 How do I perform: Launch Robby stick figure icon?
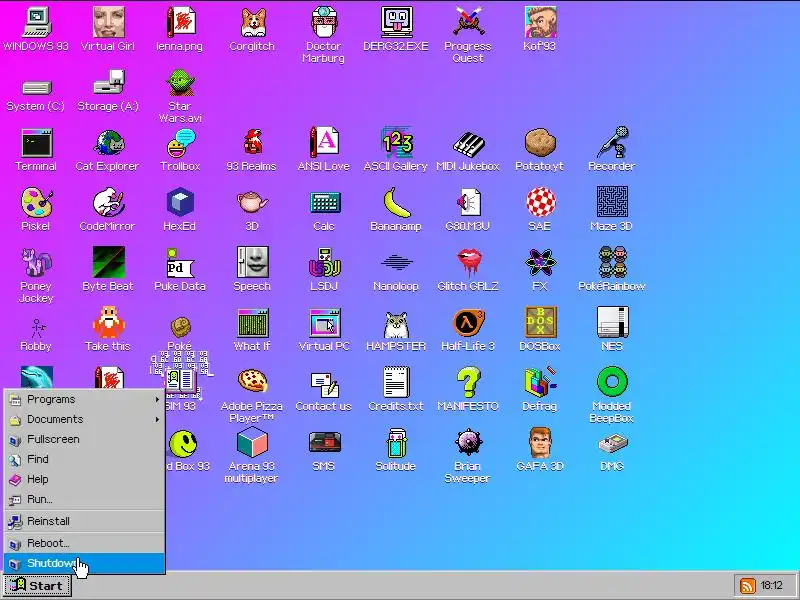pos(36,328)
